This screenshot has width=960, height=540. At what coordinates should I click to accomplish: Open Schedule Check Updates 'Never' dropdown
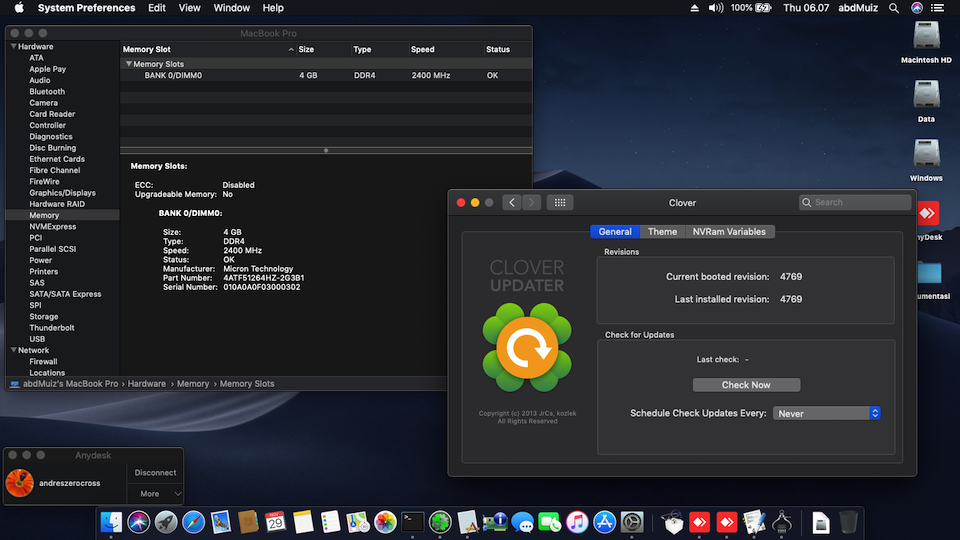[x=827, y=413]
